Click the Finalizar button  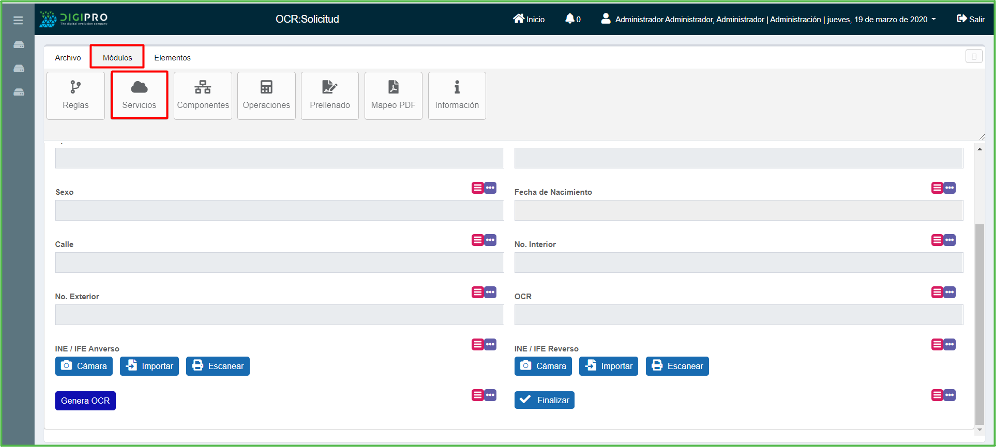[545, 400]
